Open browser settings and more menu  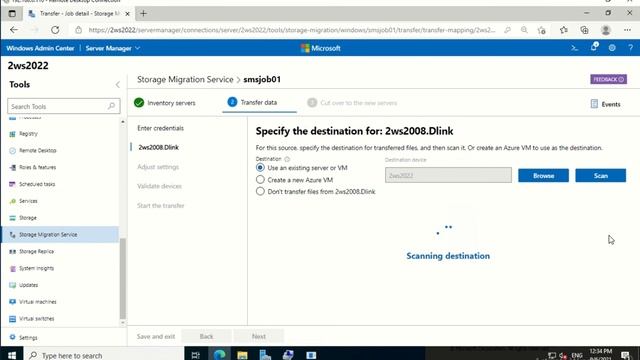627,30
